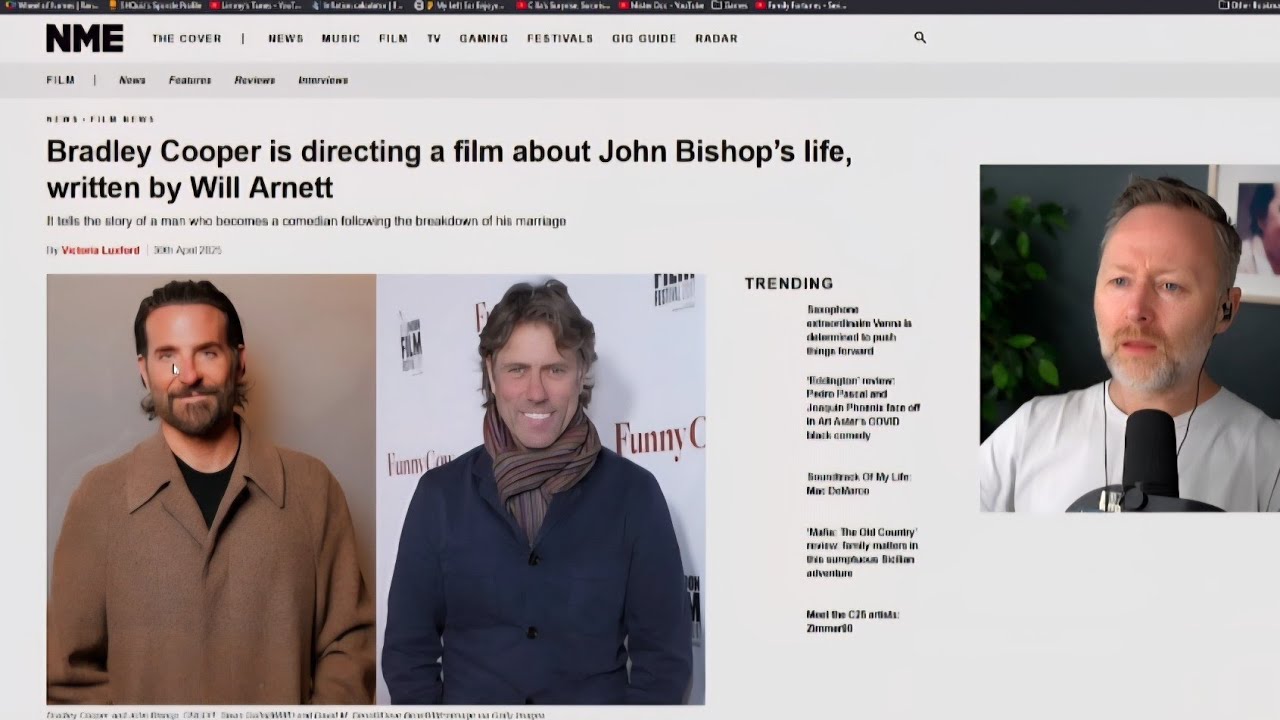Open the Inflation calculator bookmark

357,5
